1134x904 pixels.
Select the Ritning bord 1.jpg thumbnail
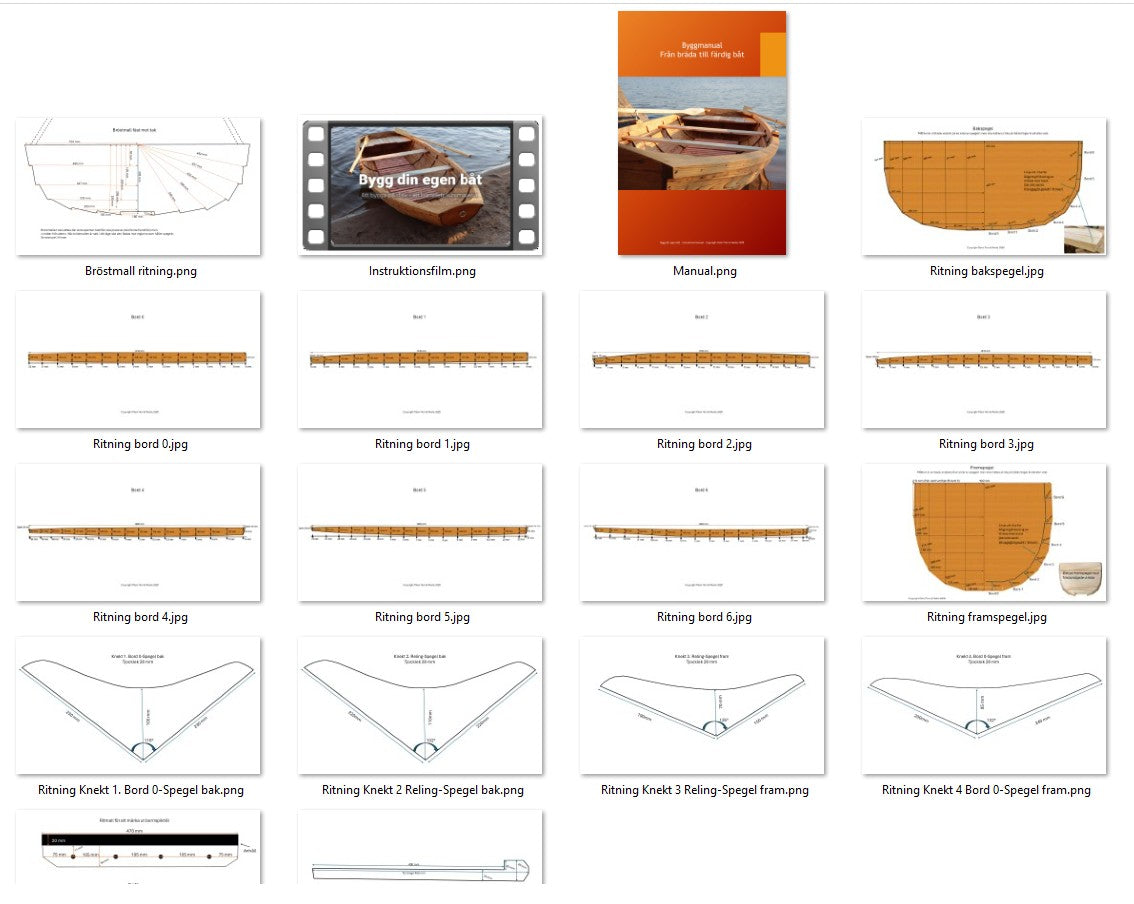pos(420,359)
